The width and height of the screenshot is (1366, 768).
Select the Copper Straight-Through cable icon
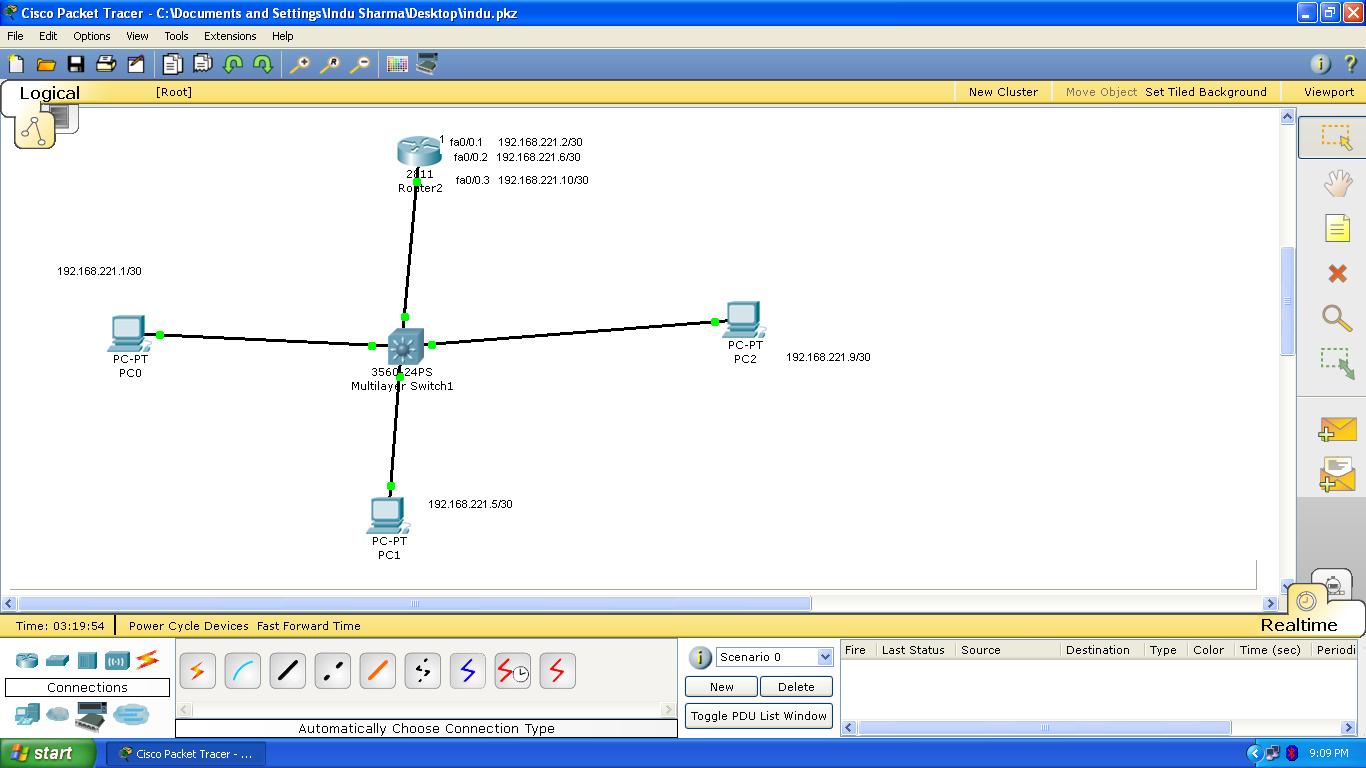(x=287, y=671)
